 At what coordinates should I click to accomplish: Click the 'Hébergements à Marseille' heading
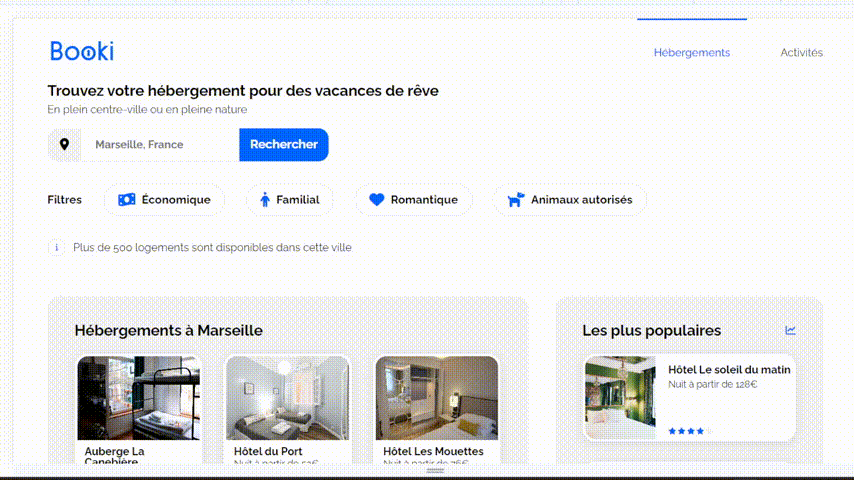169,330
